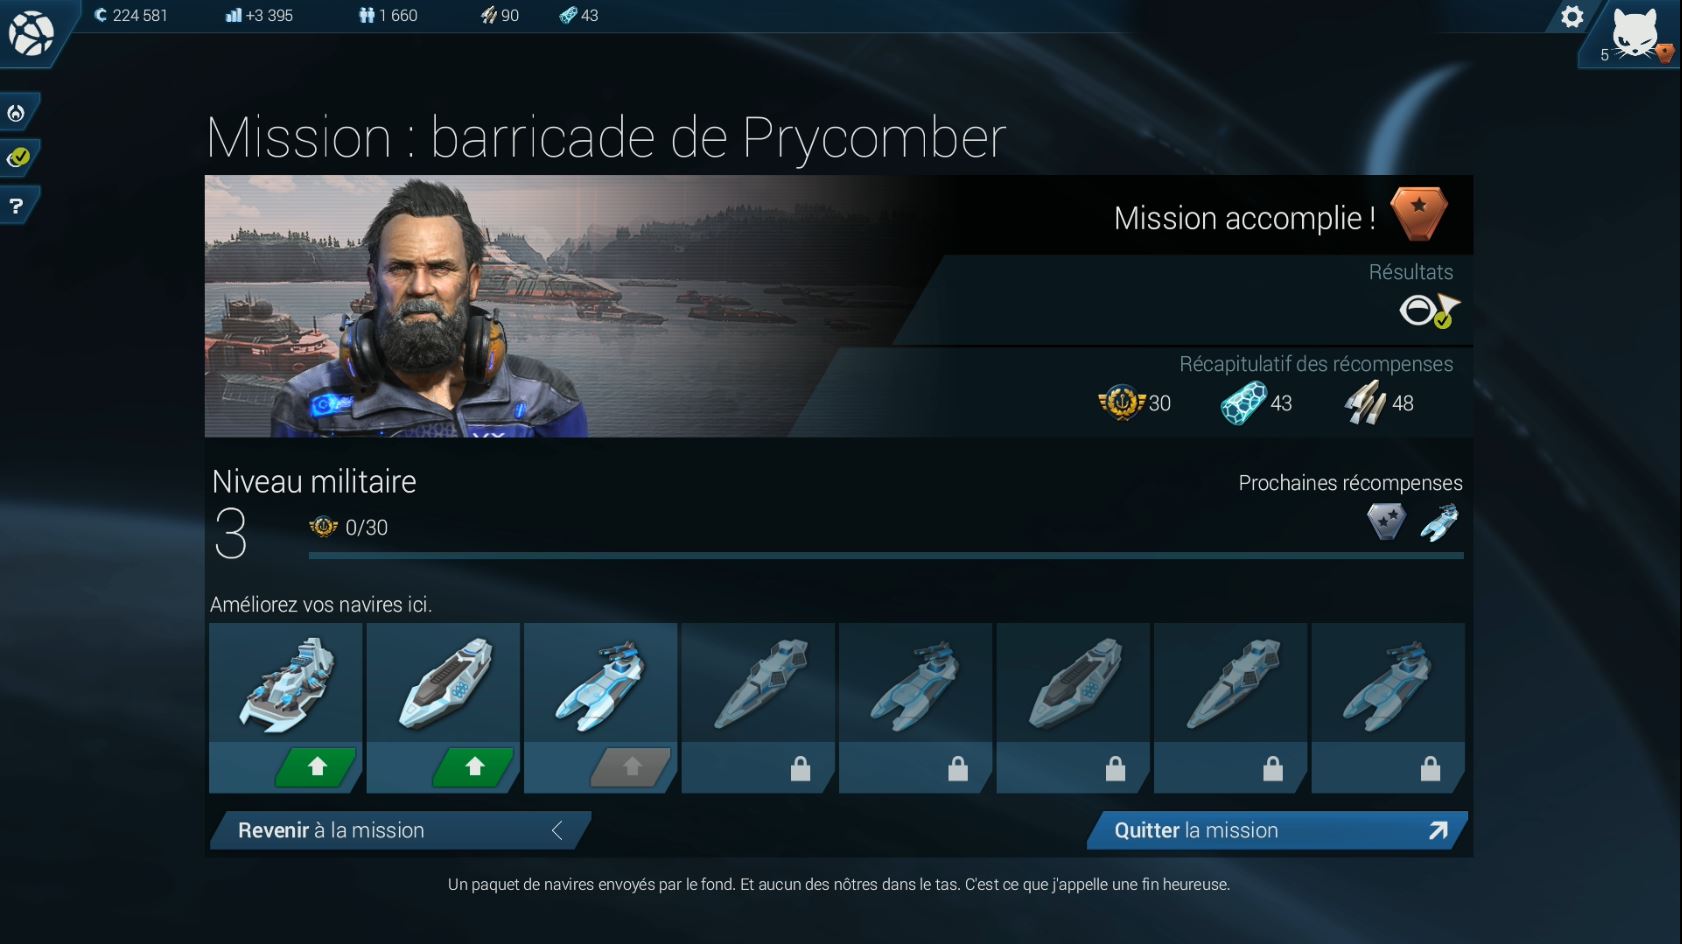Screen dimensions: 1682x944
Task: Select the last locked ship tile
Action: pos(1388,708)
